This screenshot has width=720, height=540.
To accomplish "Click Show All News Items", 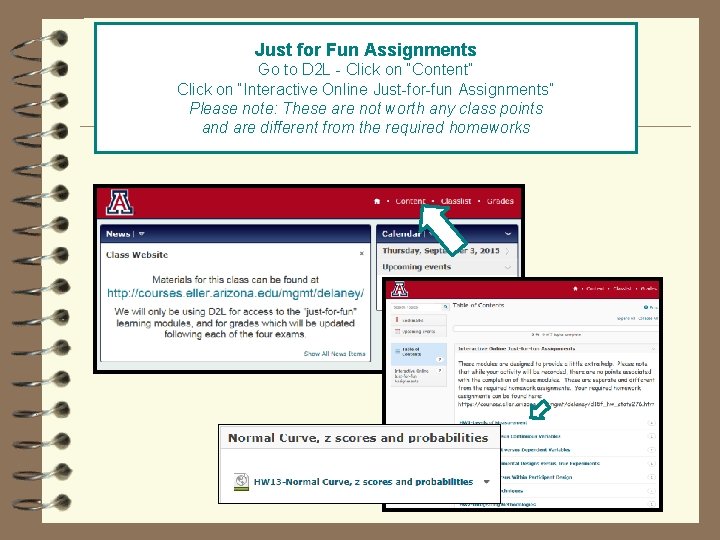I will click(334, 354).
